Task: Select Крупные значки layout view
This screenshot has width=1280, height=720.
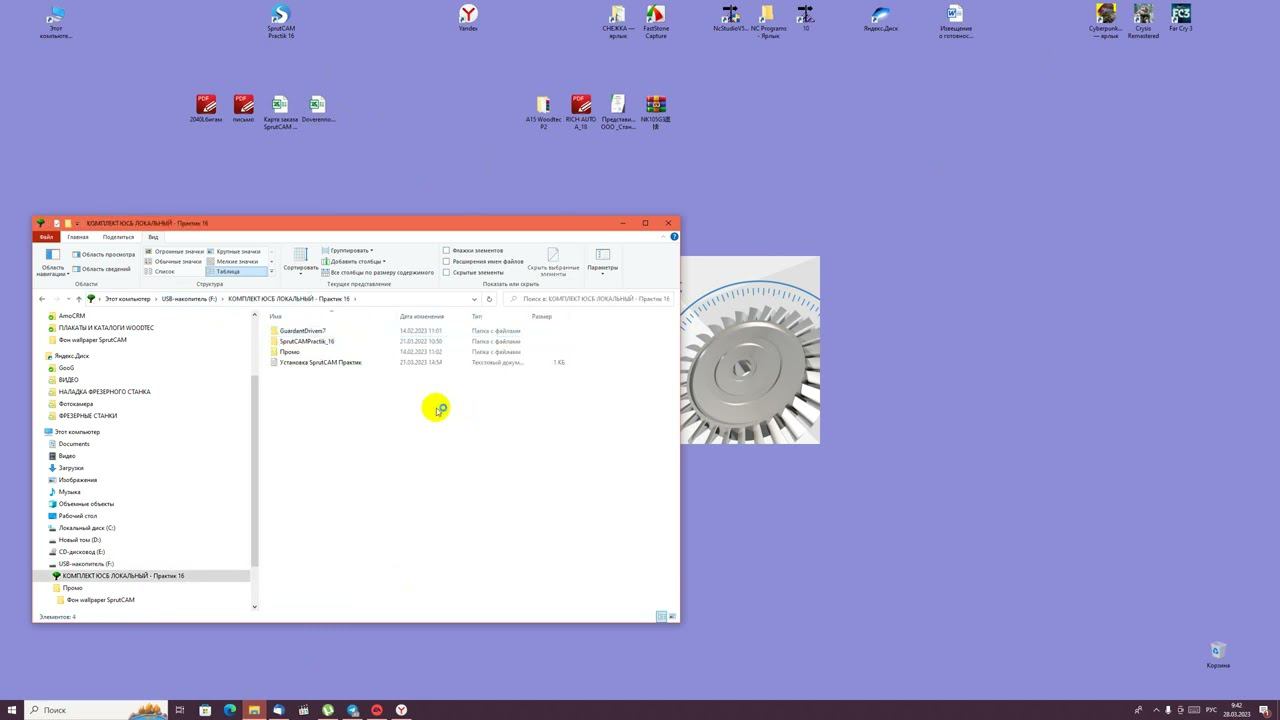Action: pyautogui.click(x=233, y=251)
